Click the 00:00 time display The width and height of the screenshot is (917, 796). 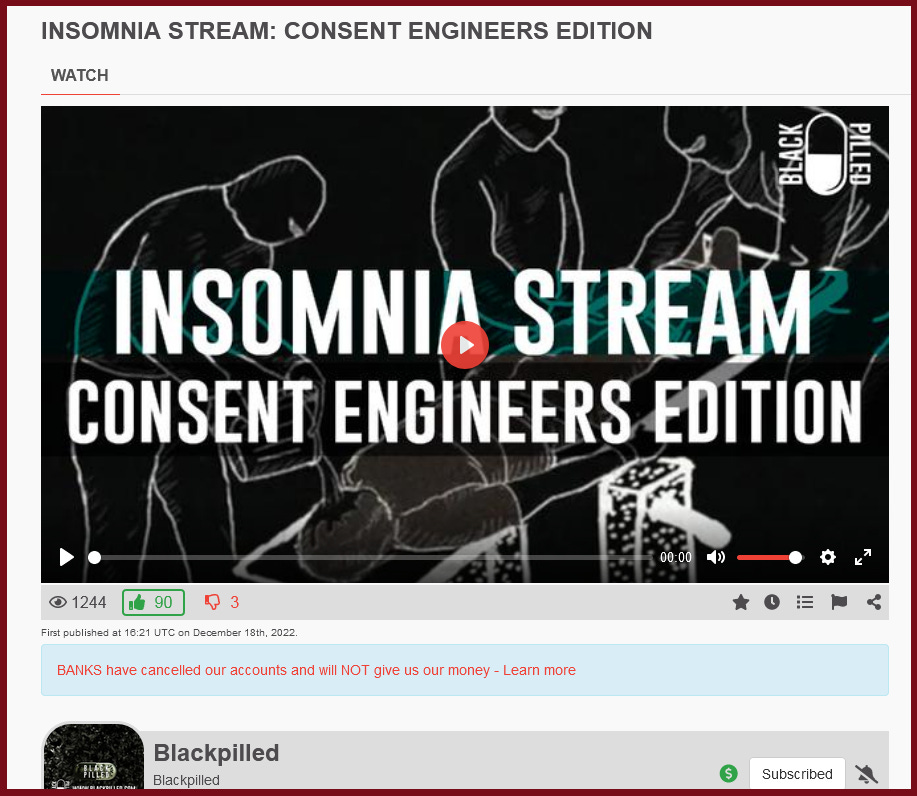[675, 557]
